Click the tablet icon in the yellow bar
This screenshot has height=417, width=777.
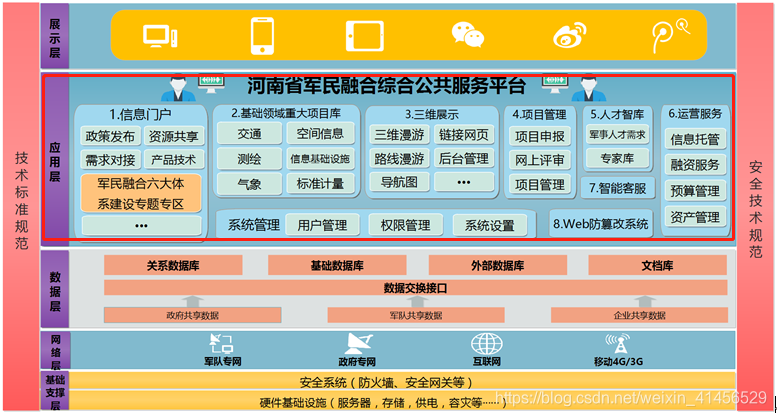tap(365, 36)
